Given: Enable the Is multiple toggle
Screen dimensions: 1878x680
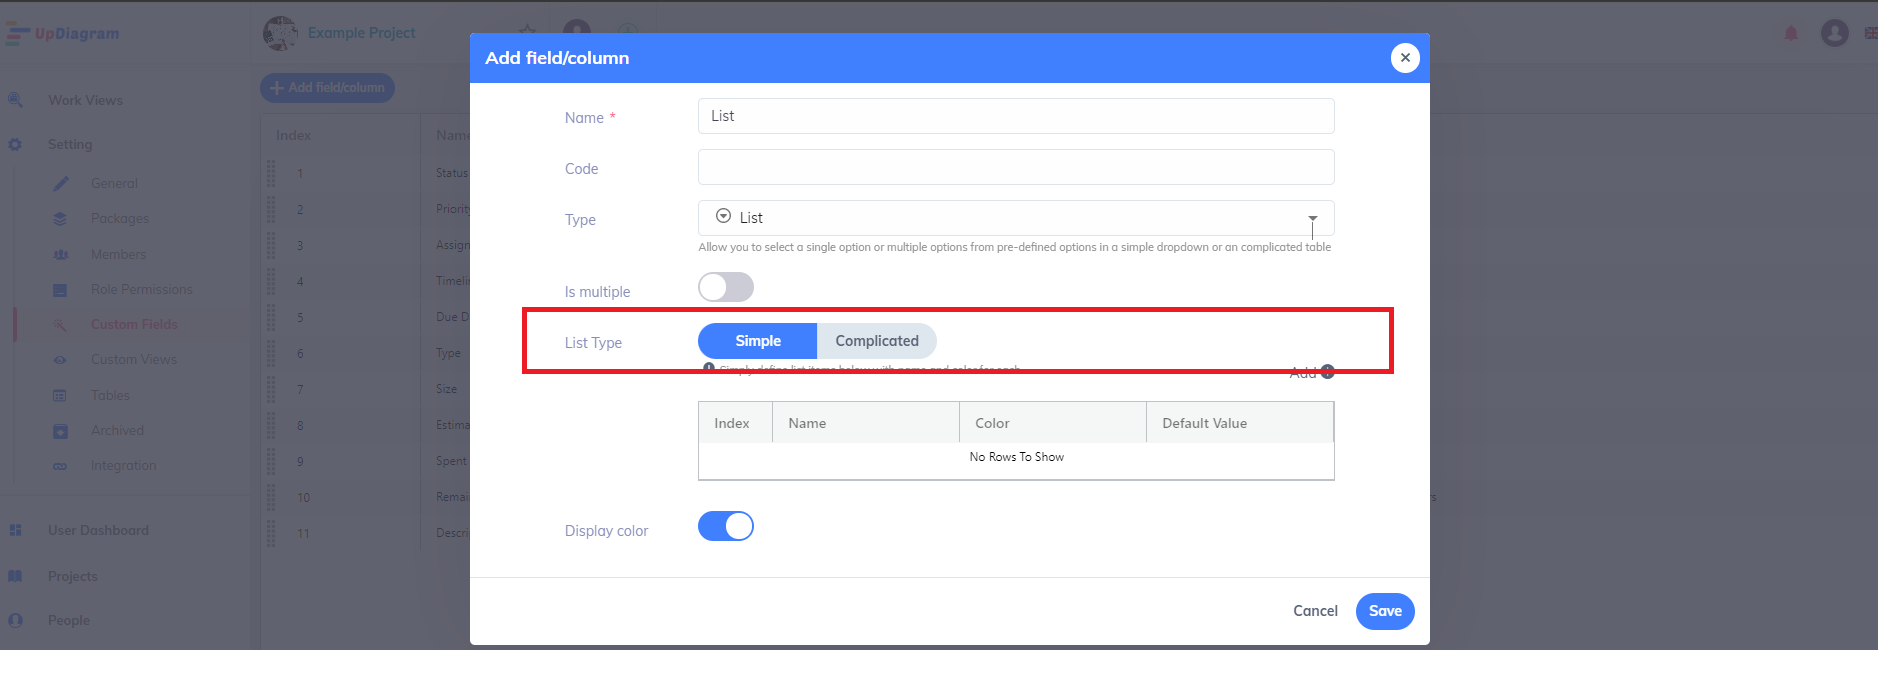Looking at the screenshot, I should (725, 288).
